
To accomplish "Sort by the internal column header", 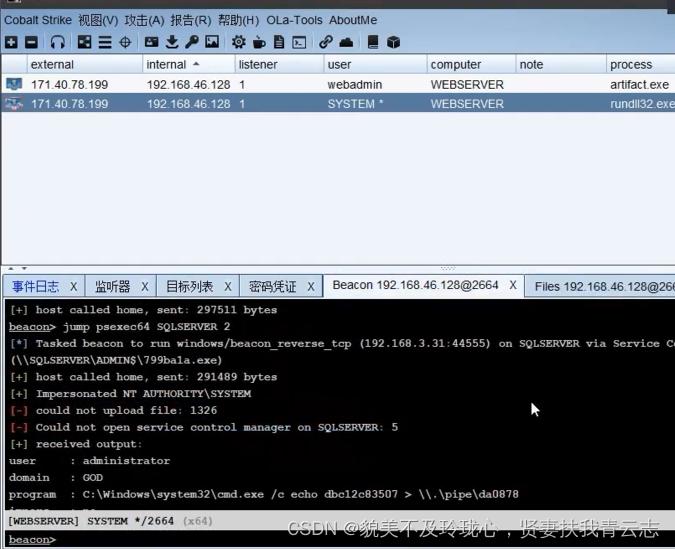I will click(x=189, y=65).
